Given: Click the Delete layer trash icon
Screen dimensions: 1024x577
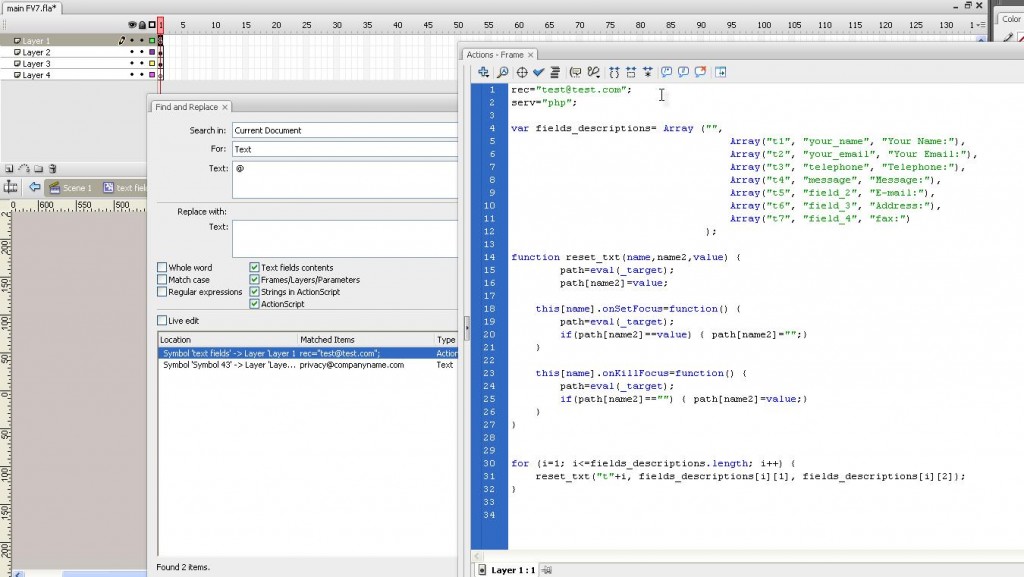Looking at the screenshot, I should [52, 169].
